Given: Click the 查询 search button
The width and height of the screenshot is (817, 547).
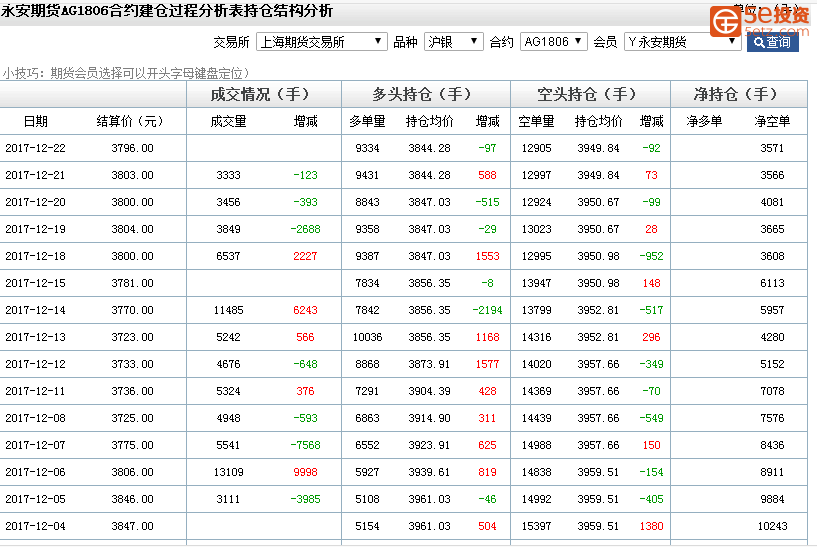Looking at the screenshot, I should coord(772,42).
